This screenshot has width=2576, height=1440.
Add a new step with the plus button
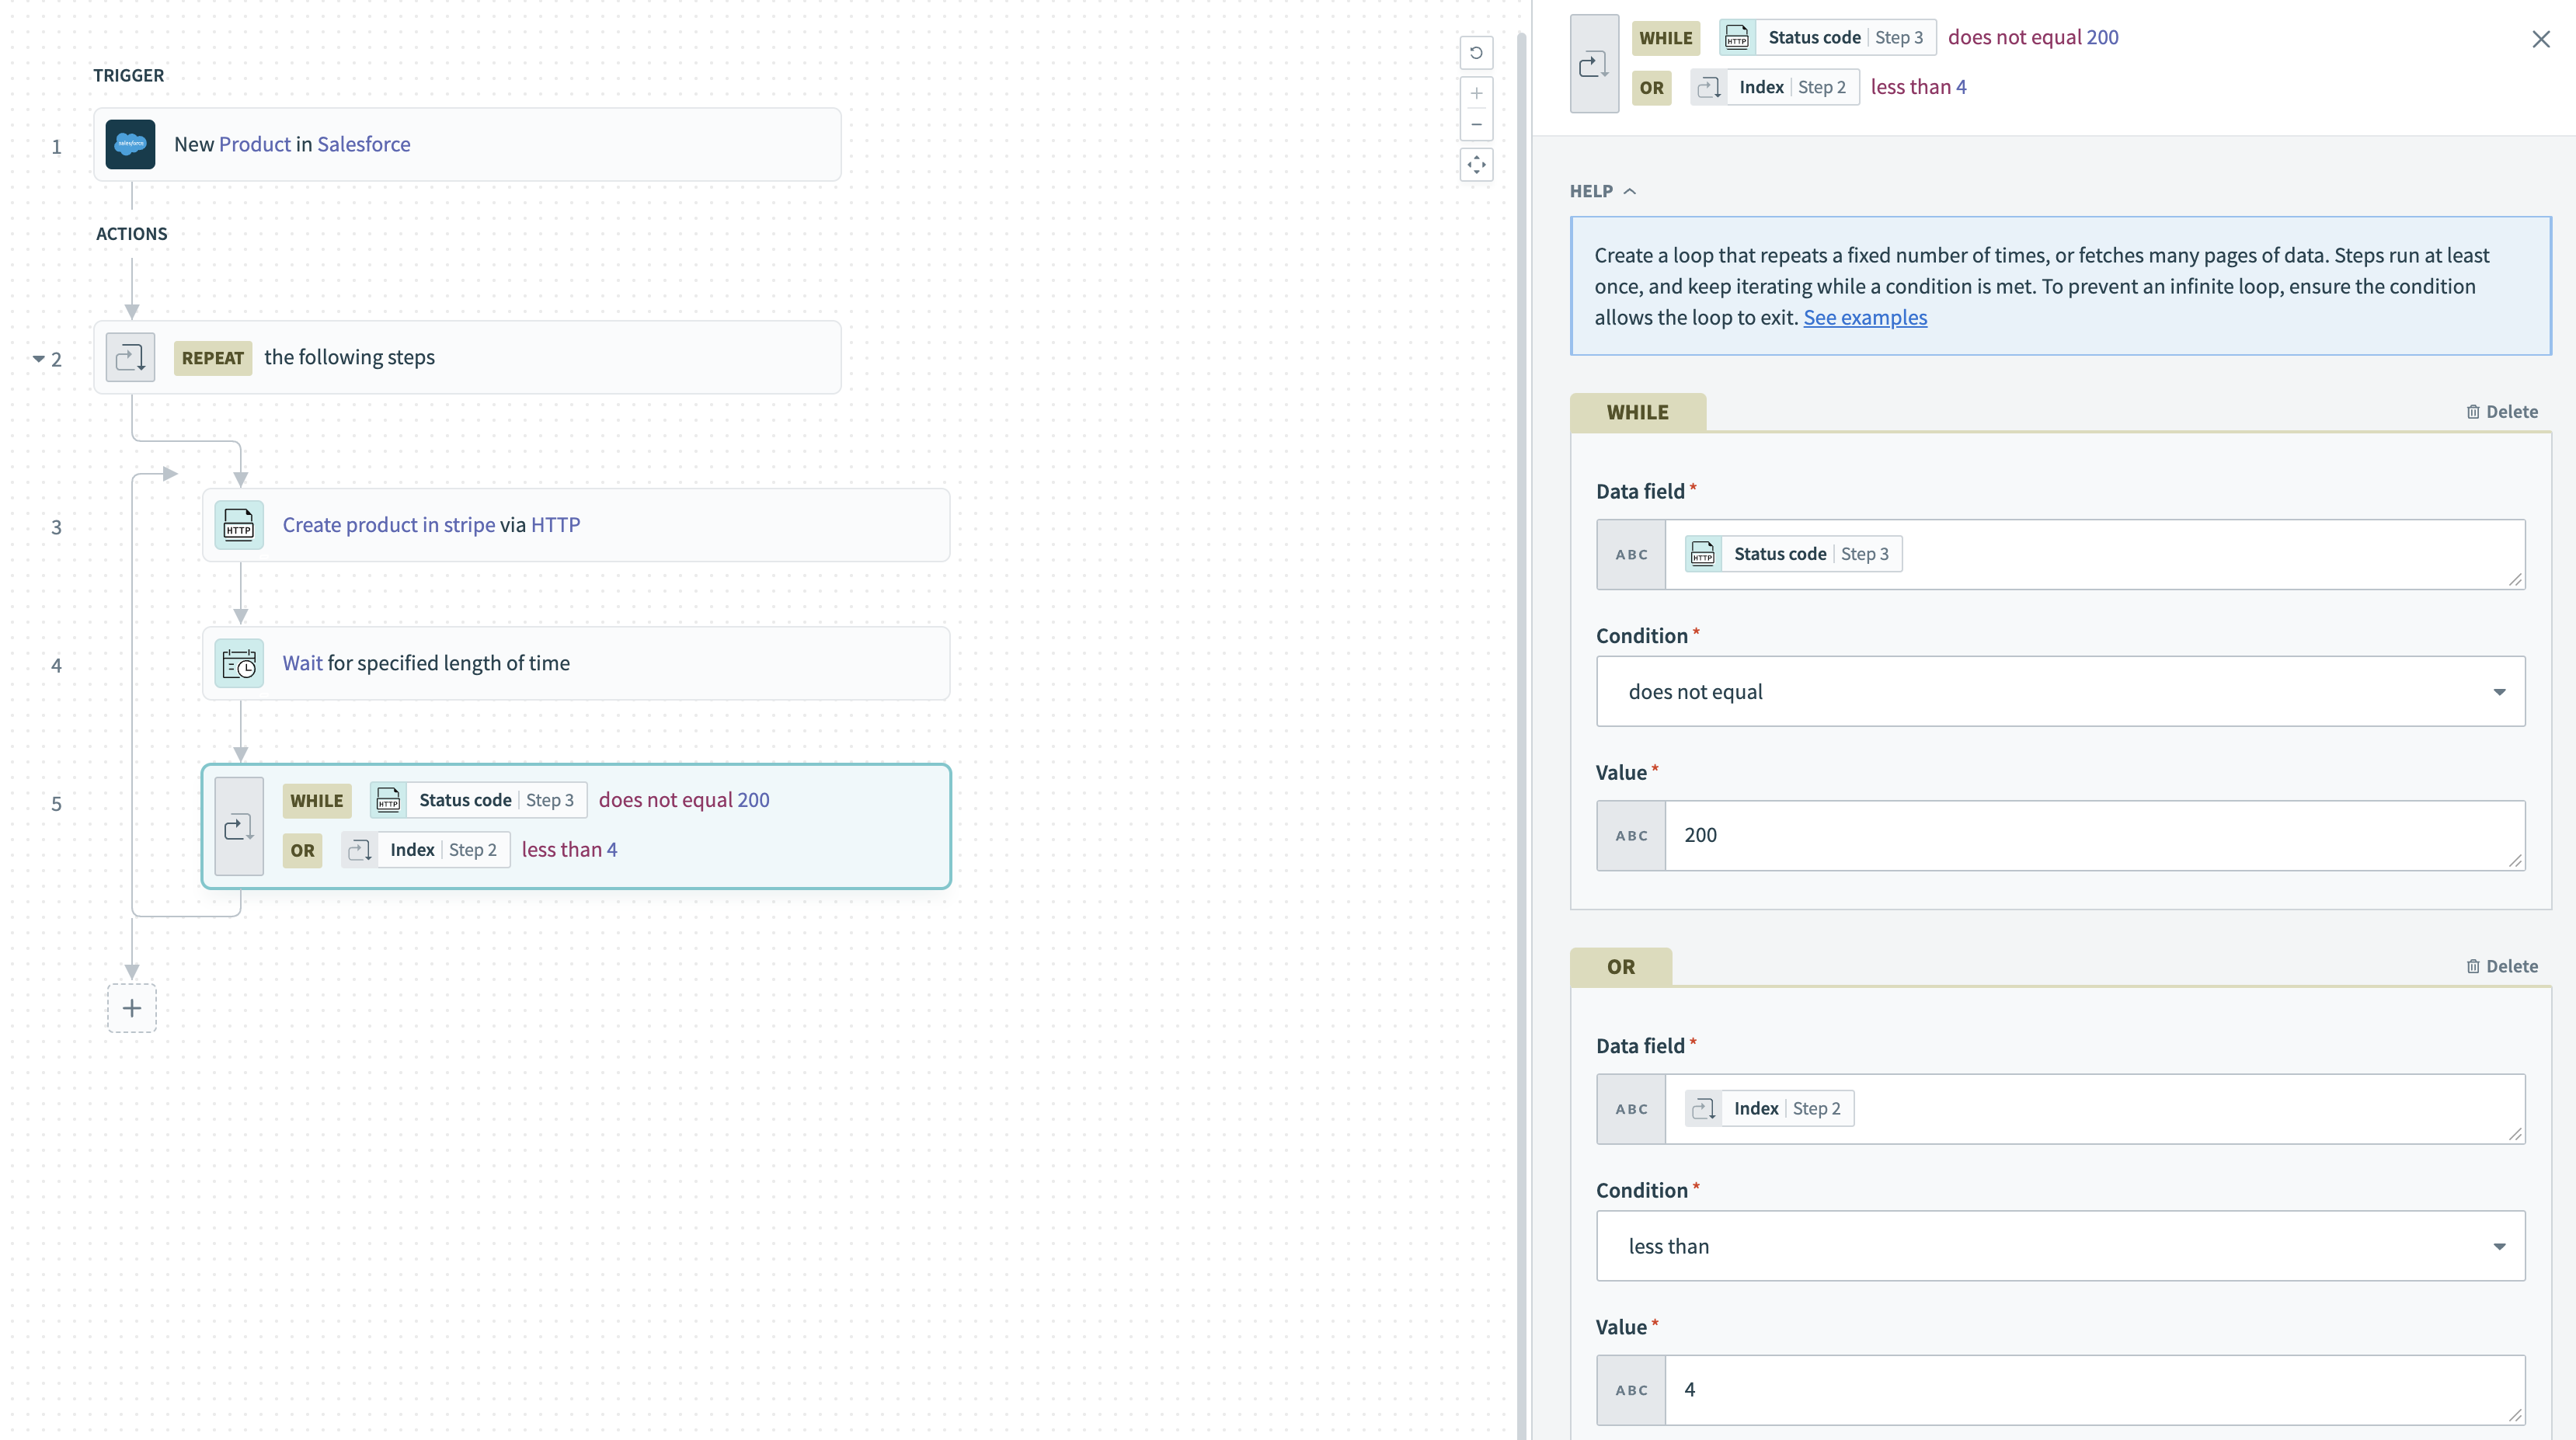[x=132, y=1008]
